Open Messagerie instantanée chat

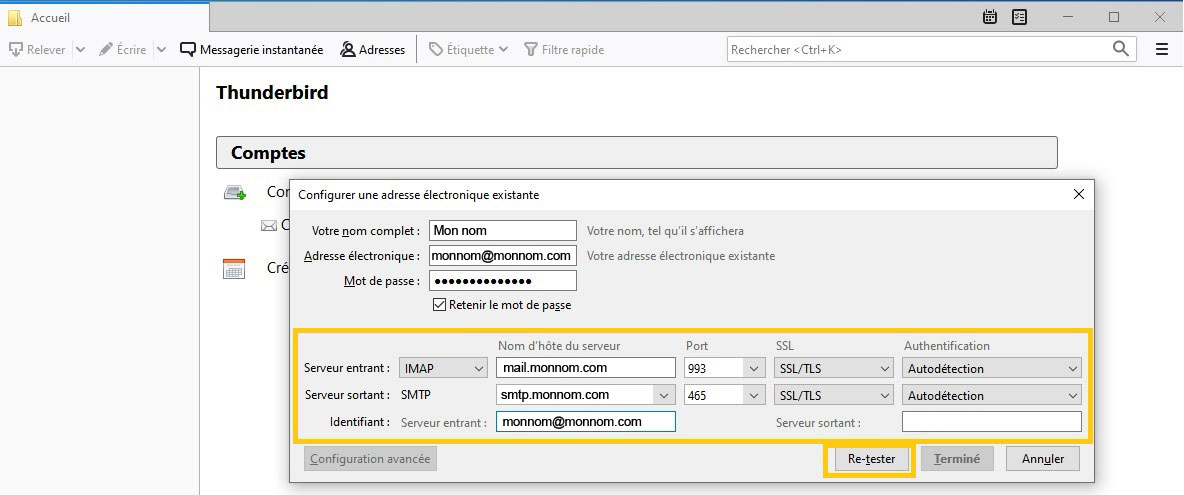251,50
